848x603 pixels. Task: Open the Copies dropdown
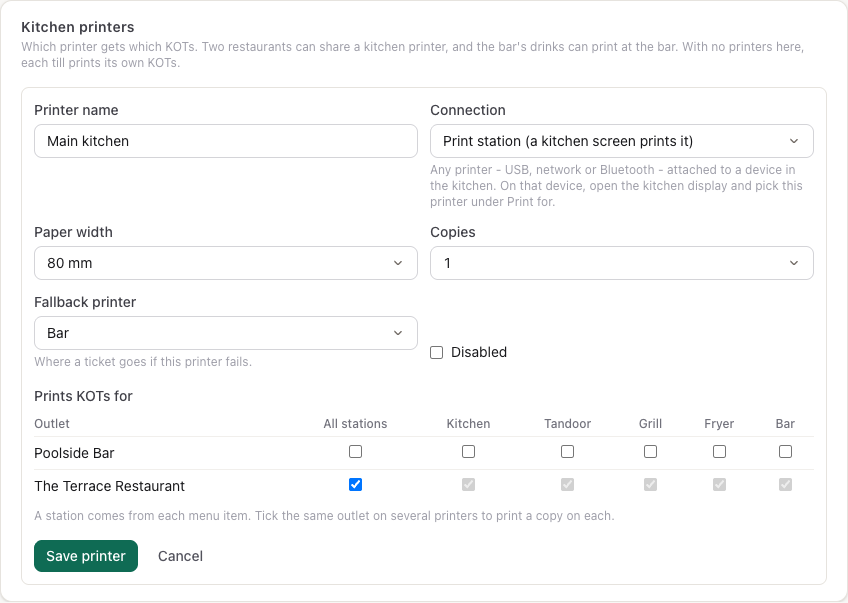[x=621, y=263]
